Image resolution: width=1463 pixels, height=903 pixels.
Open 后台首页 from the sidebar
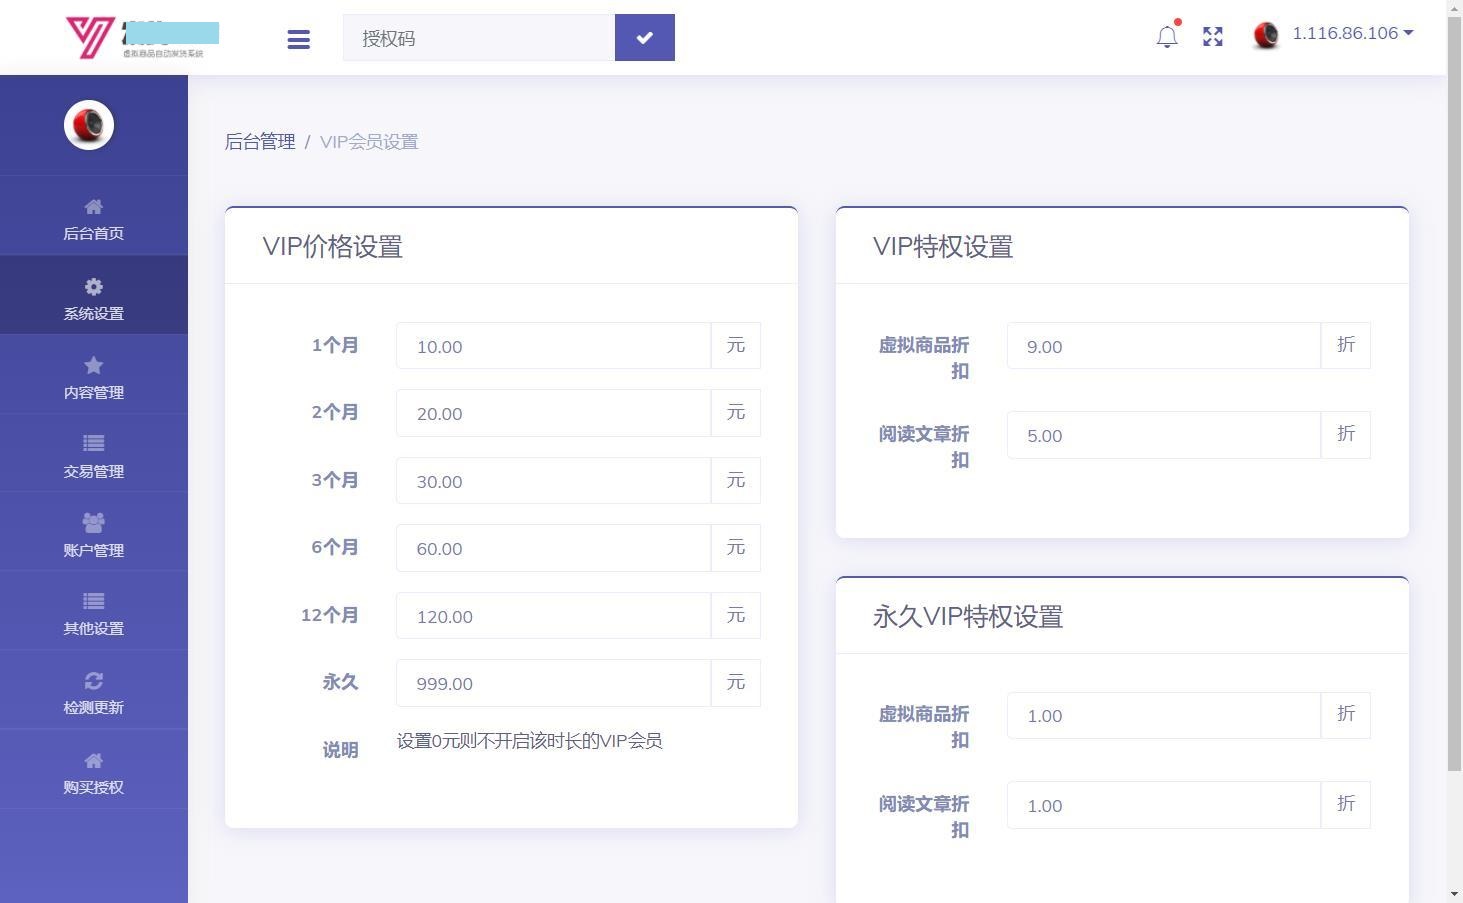click(x=94, y=218)
